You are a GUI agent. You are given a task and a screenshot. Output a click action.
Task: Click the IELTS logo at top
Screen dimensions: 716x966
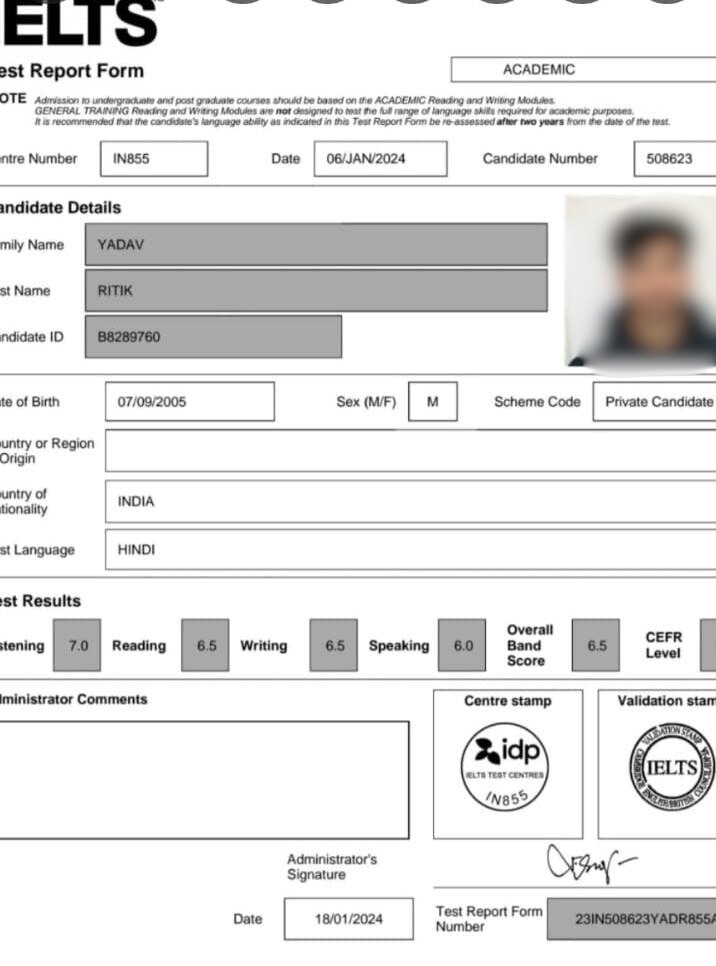tap(80, 24)
